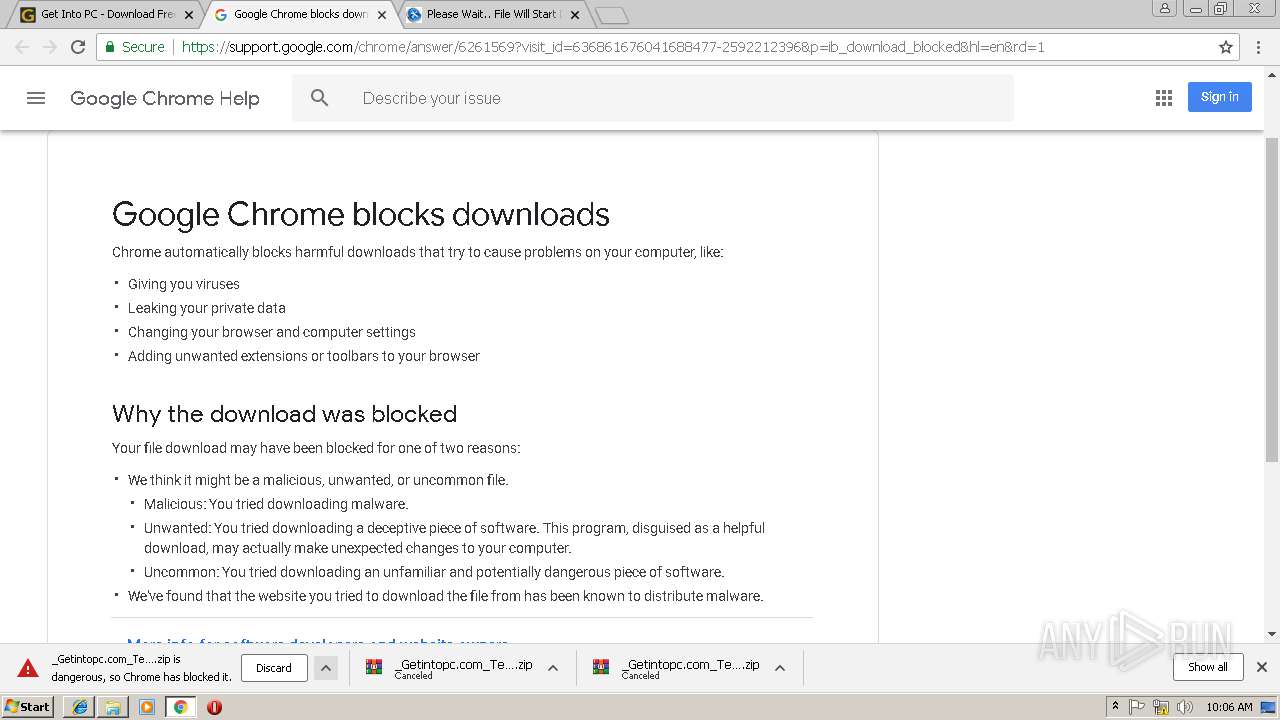Open Windows Explorer folder from the taskbar
Image resolution: width=1280 pixels, height=720 pixels.
[x=113, y=707]
